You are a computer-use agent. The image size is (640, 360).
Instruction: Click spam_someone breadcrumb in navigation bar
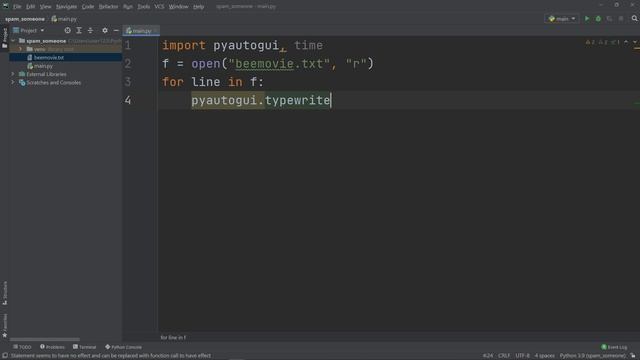point(25,19)
